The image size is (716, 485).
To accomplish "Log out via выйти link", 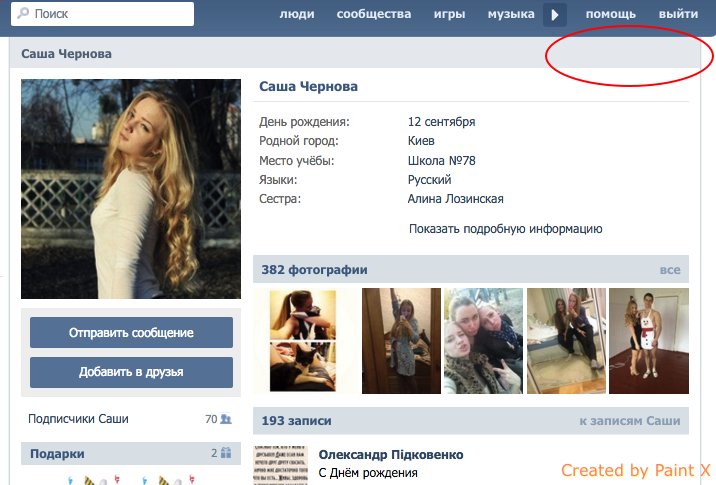I will pyautogui.click(x=678, y=14).
